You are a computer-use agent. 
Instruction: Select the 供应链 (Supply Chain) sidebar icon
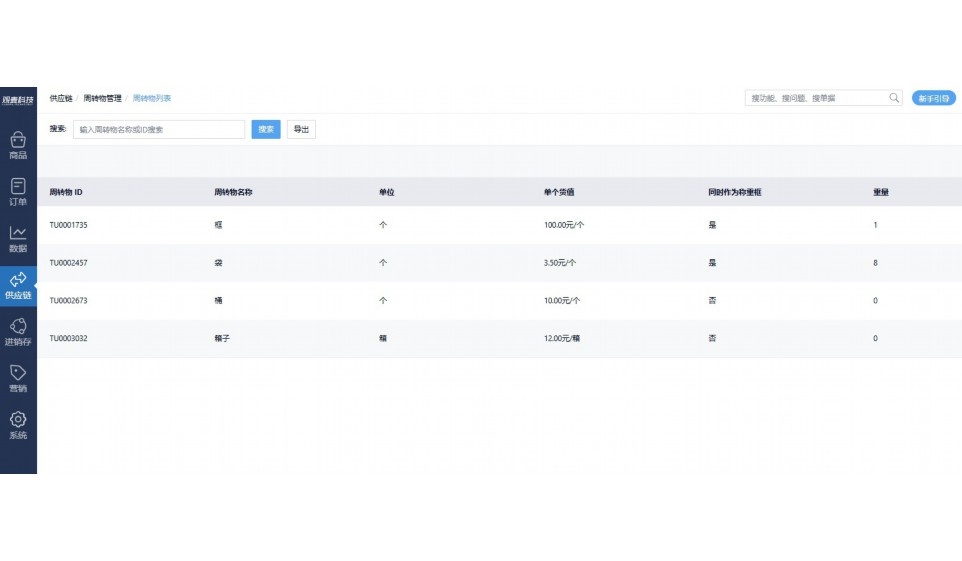click(18, 280)
